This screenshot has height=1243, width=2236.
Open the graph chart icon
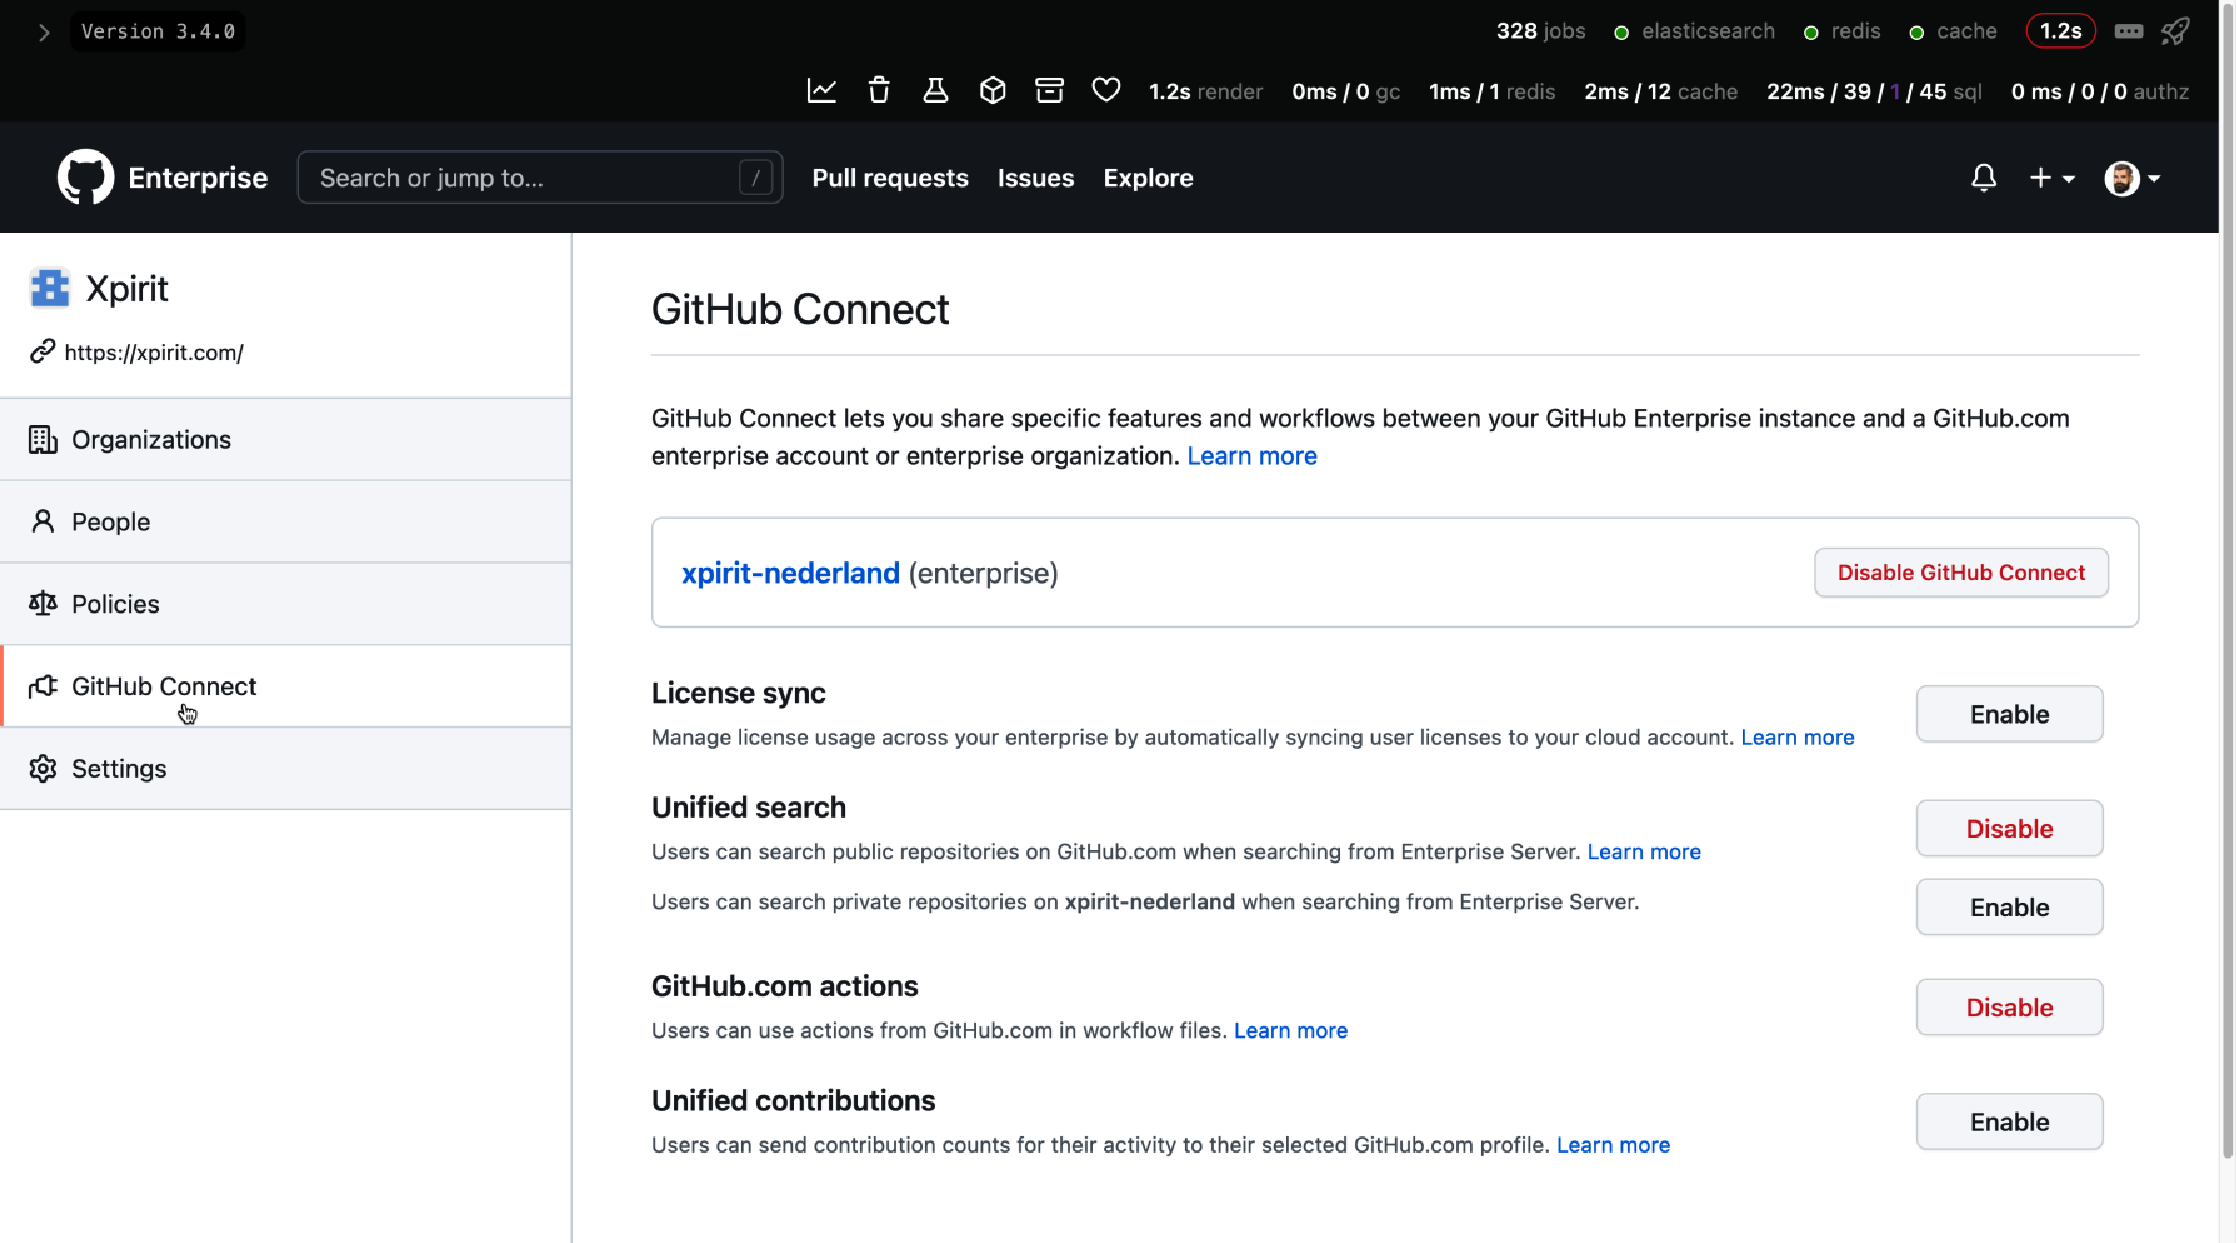pyautogui.click(x=821, y=91)
